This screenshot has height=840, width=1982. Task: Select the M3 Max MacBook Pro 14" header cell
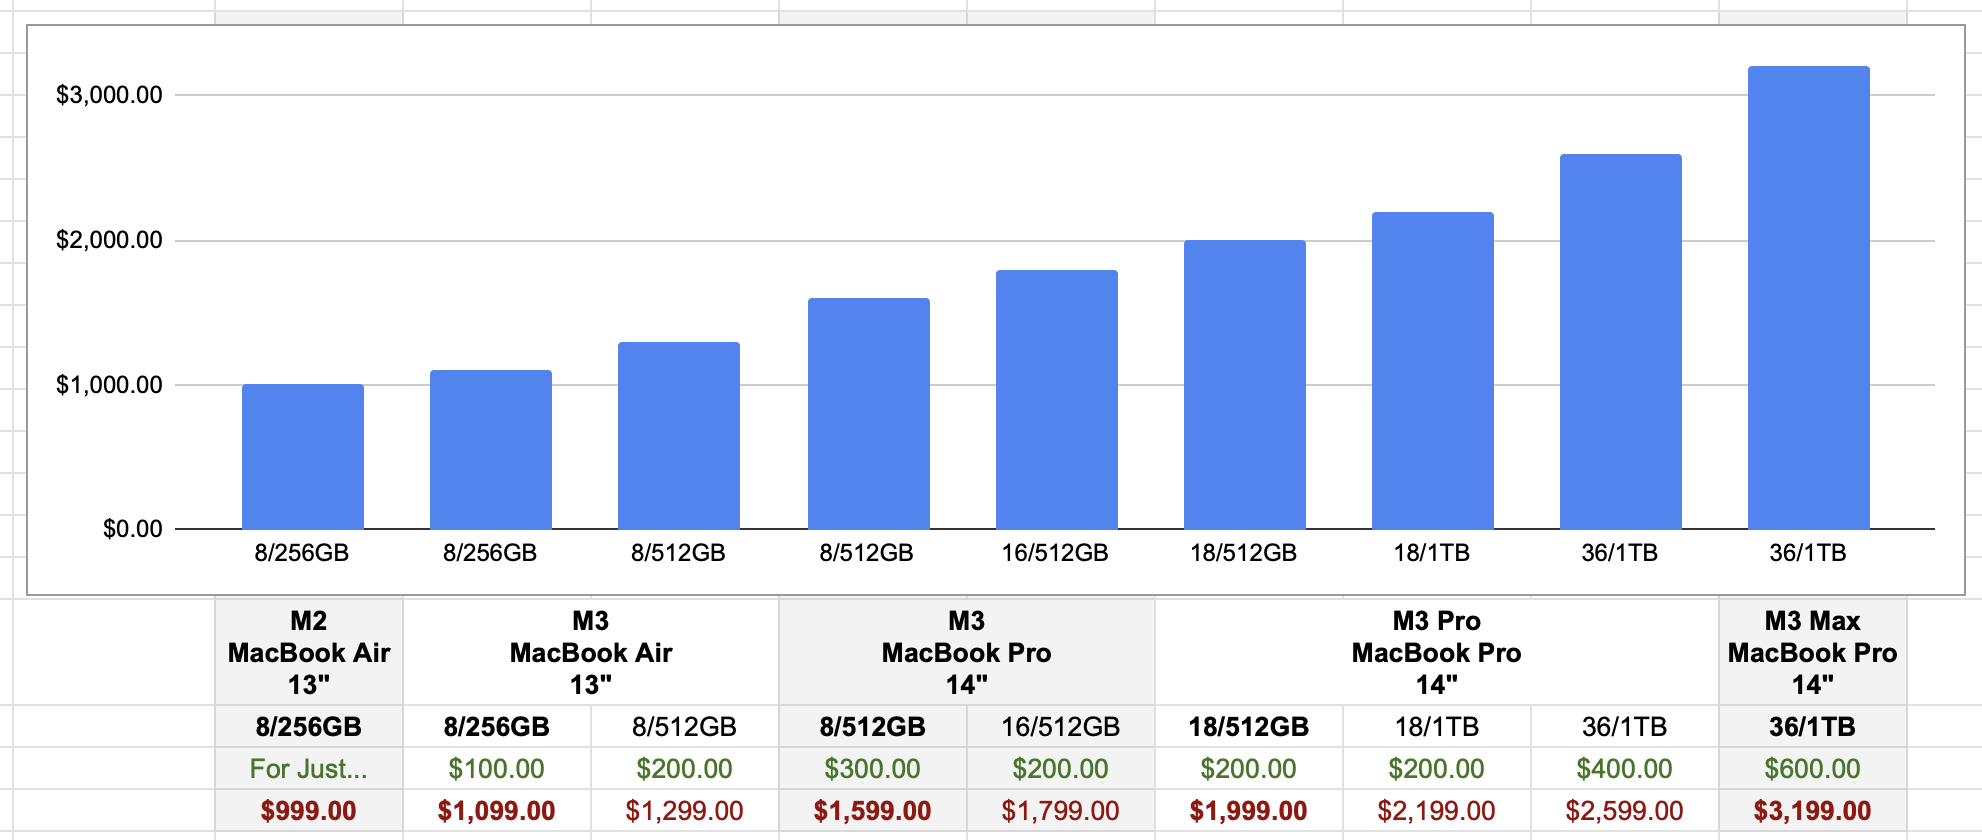[1813, 652]
